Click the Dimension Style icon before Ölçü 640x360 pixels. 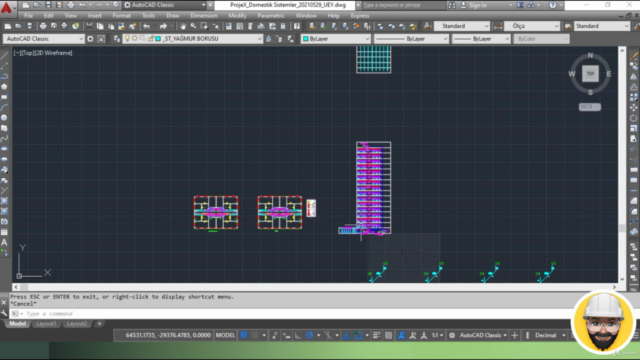(498, 26)
